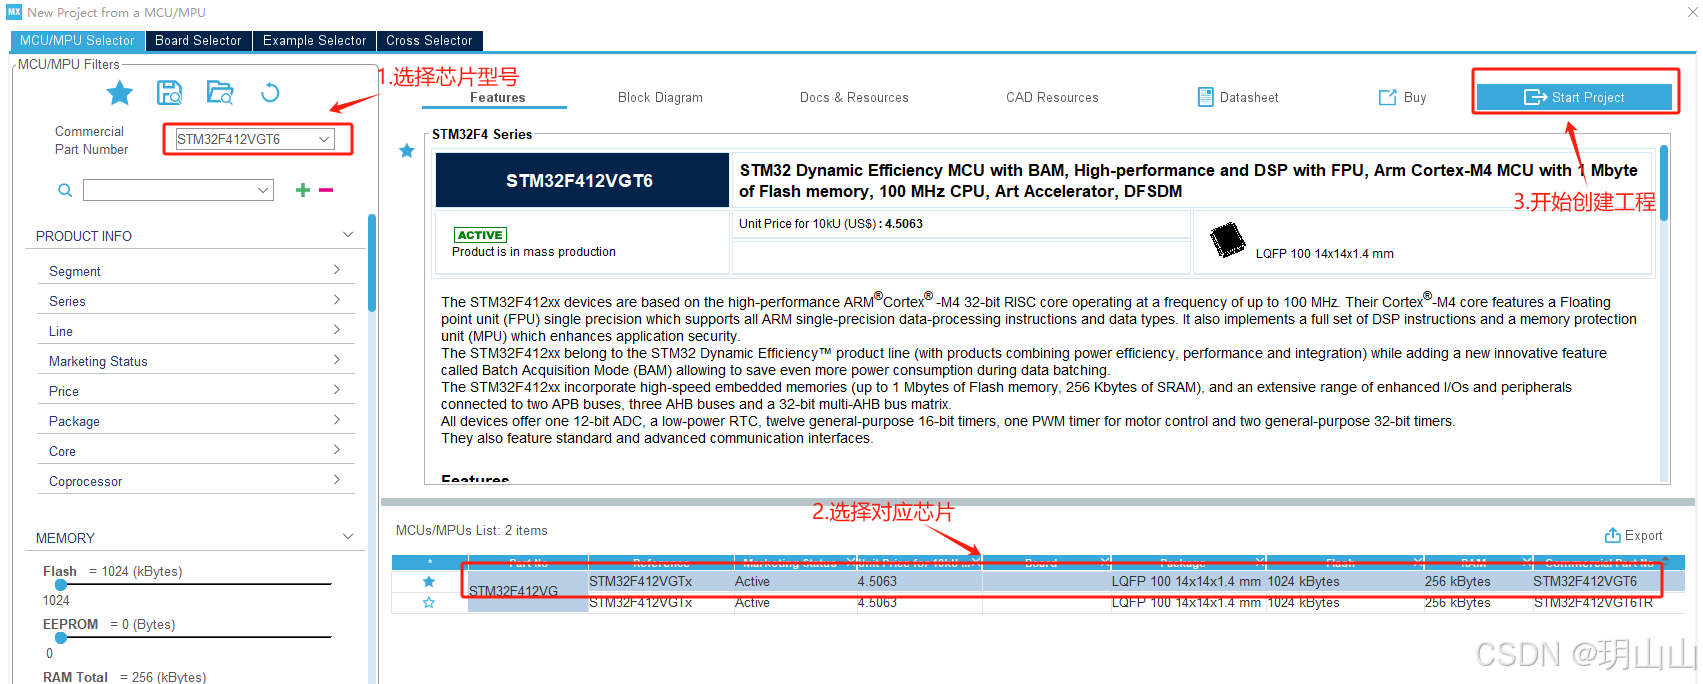The image size is (1703, 684).
Task: Open the Docs & Resources tab
Action: click(x=854, y=97)
